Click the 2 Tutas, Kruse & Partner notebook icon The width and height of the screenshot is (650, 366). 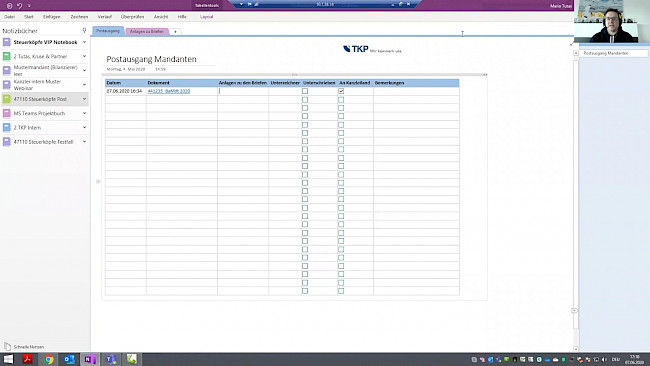(7, 56)
